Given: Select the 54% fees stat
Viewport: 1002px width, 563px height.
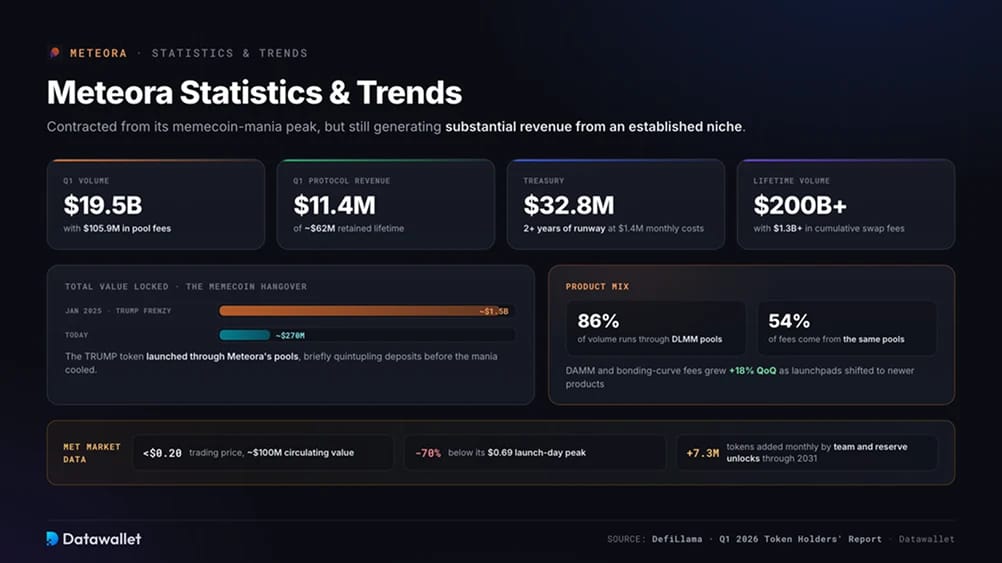Looking at the screenshot, I should coord(789,321).
